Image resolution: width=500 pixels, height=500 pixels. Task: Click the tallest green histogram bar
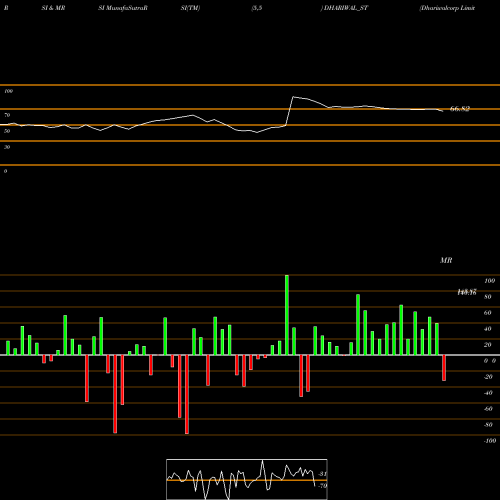pyautogui.click(x=287, y=315)
